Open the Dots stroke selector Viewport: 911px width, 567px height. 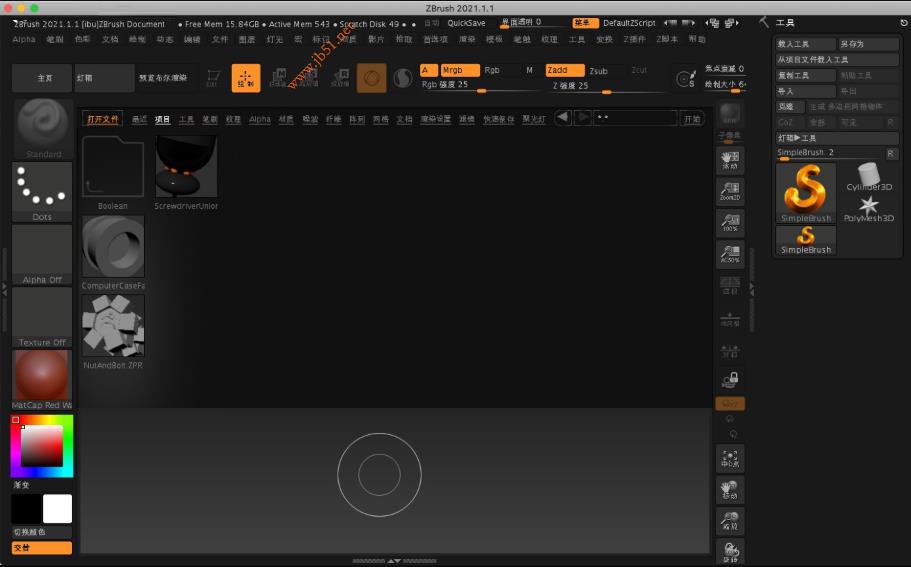[42, 192]
